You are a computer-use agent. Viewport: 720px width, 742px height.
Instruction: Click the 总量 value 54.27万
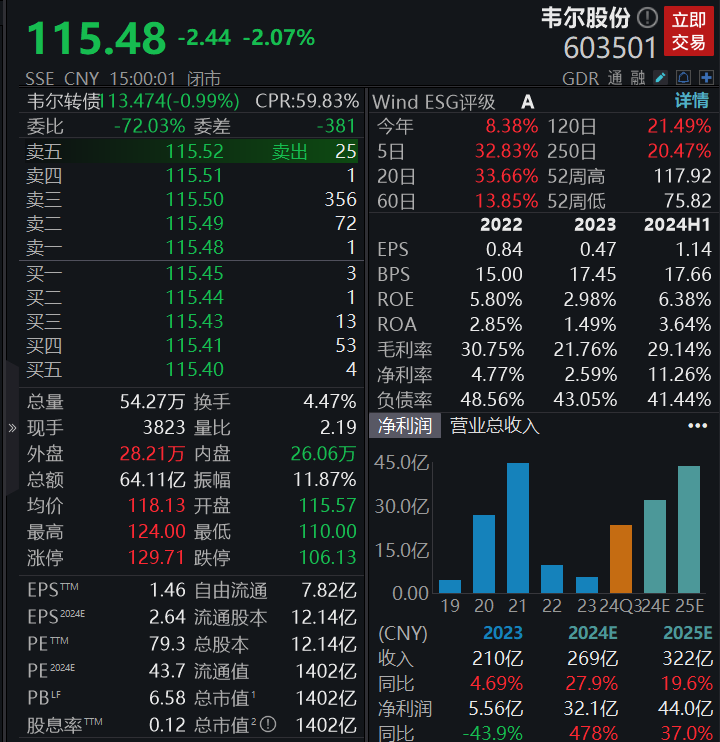coord(152,402)
